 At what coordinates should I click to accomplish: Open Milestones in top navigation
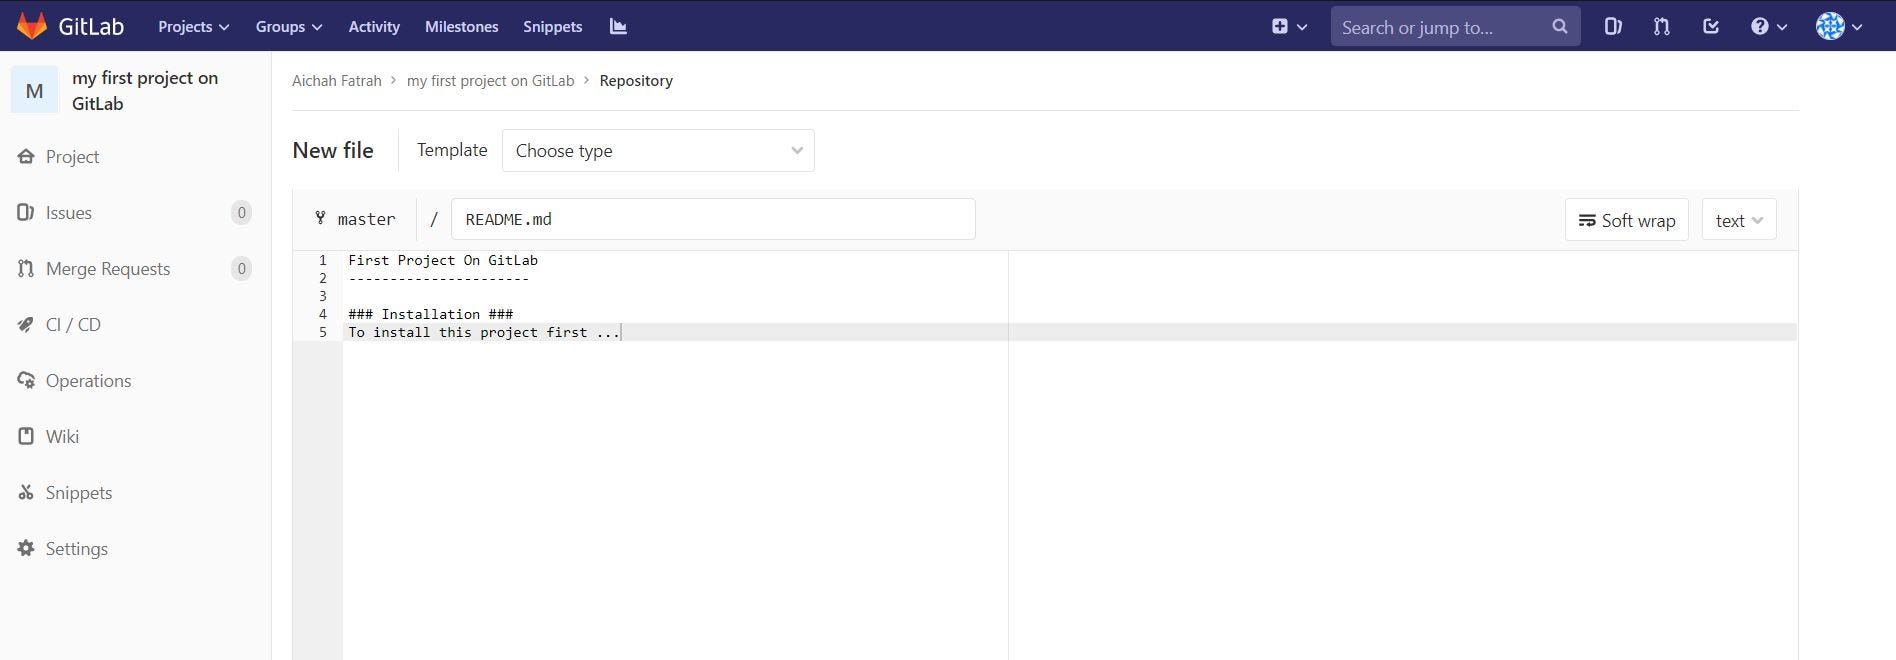(461, 27)
